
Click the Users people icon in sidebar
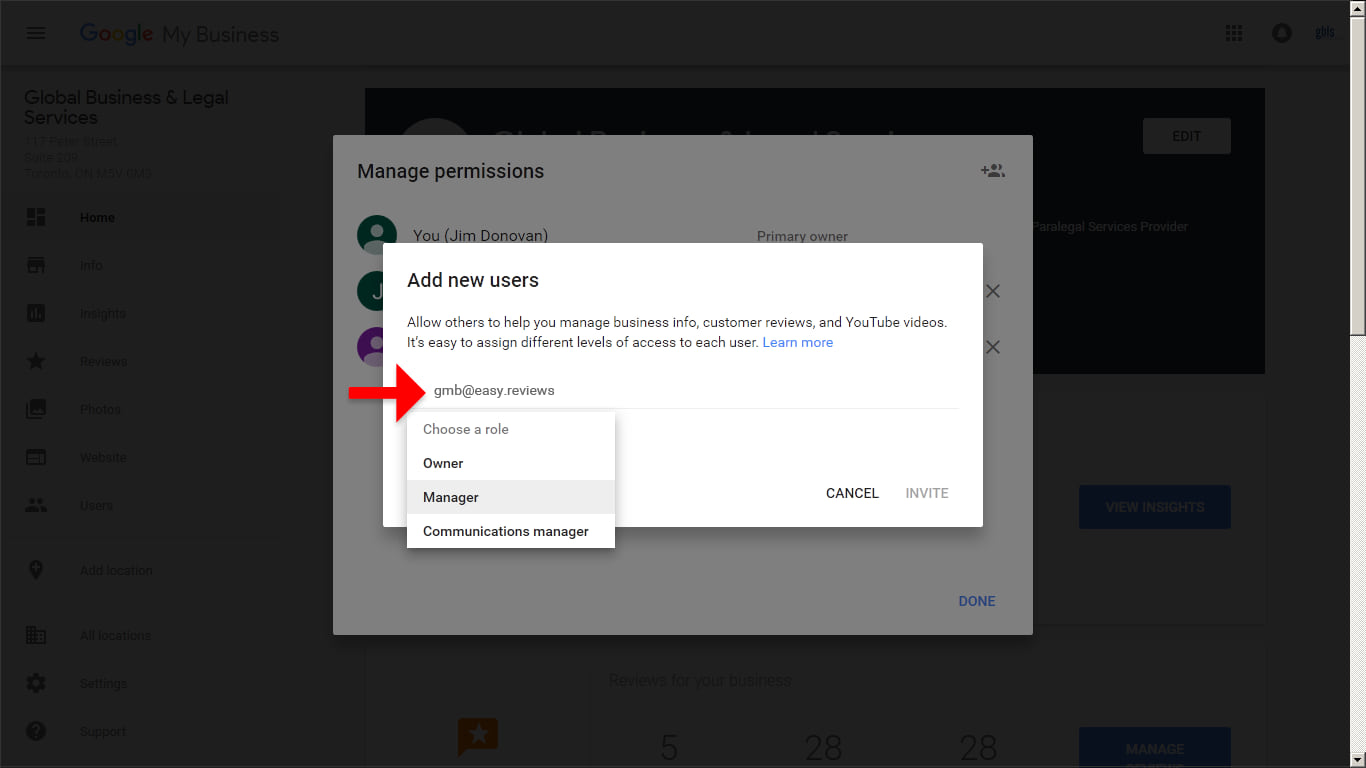[36, 505]
